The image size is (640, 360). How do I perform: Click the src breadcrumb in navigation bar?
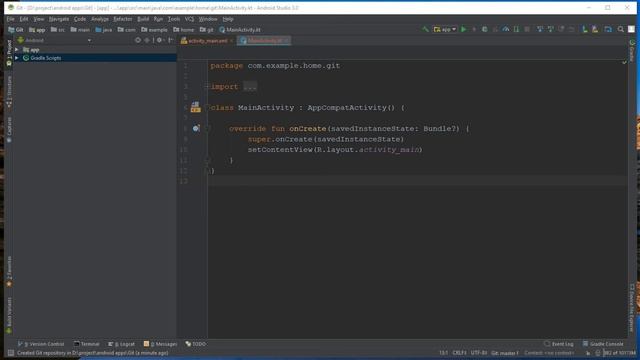(x=58, y=30)
